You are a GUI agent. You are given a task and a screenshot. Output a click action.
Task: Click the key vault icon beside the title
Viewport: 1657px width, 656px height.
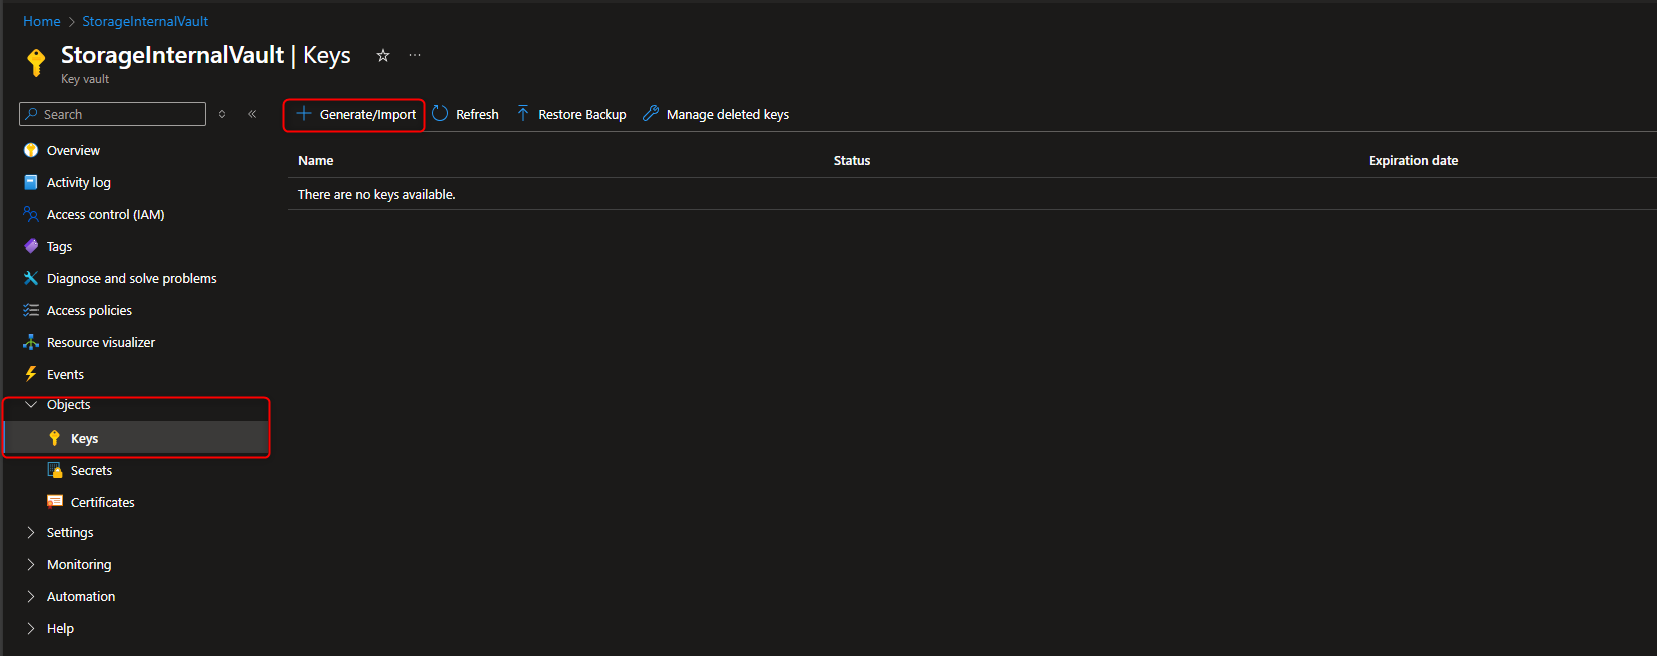(x=36, y=62)
